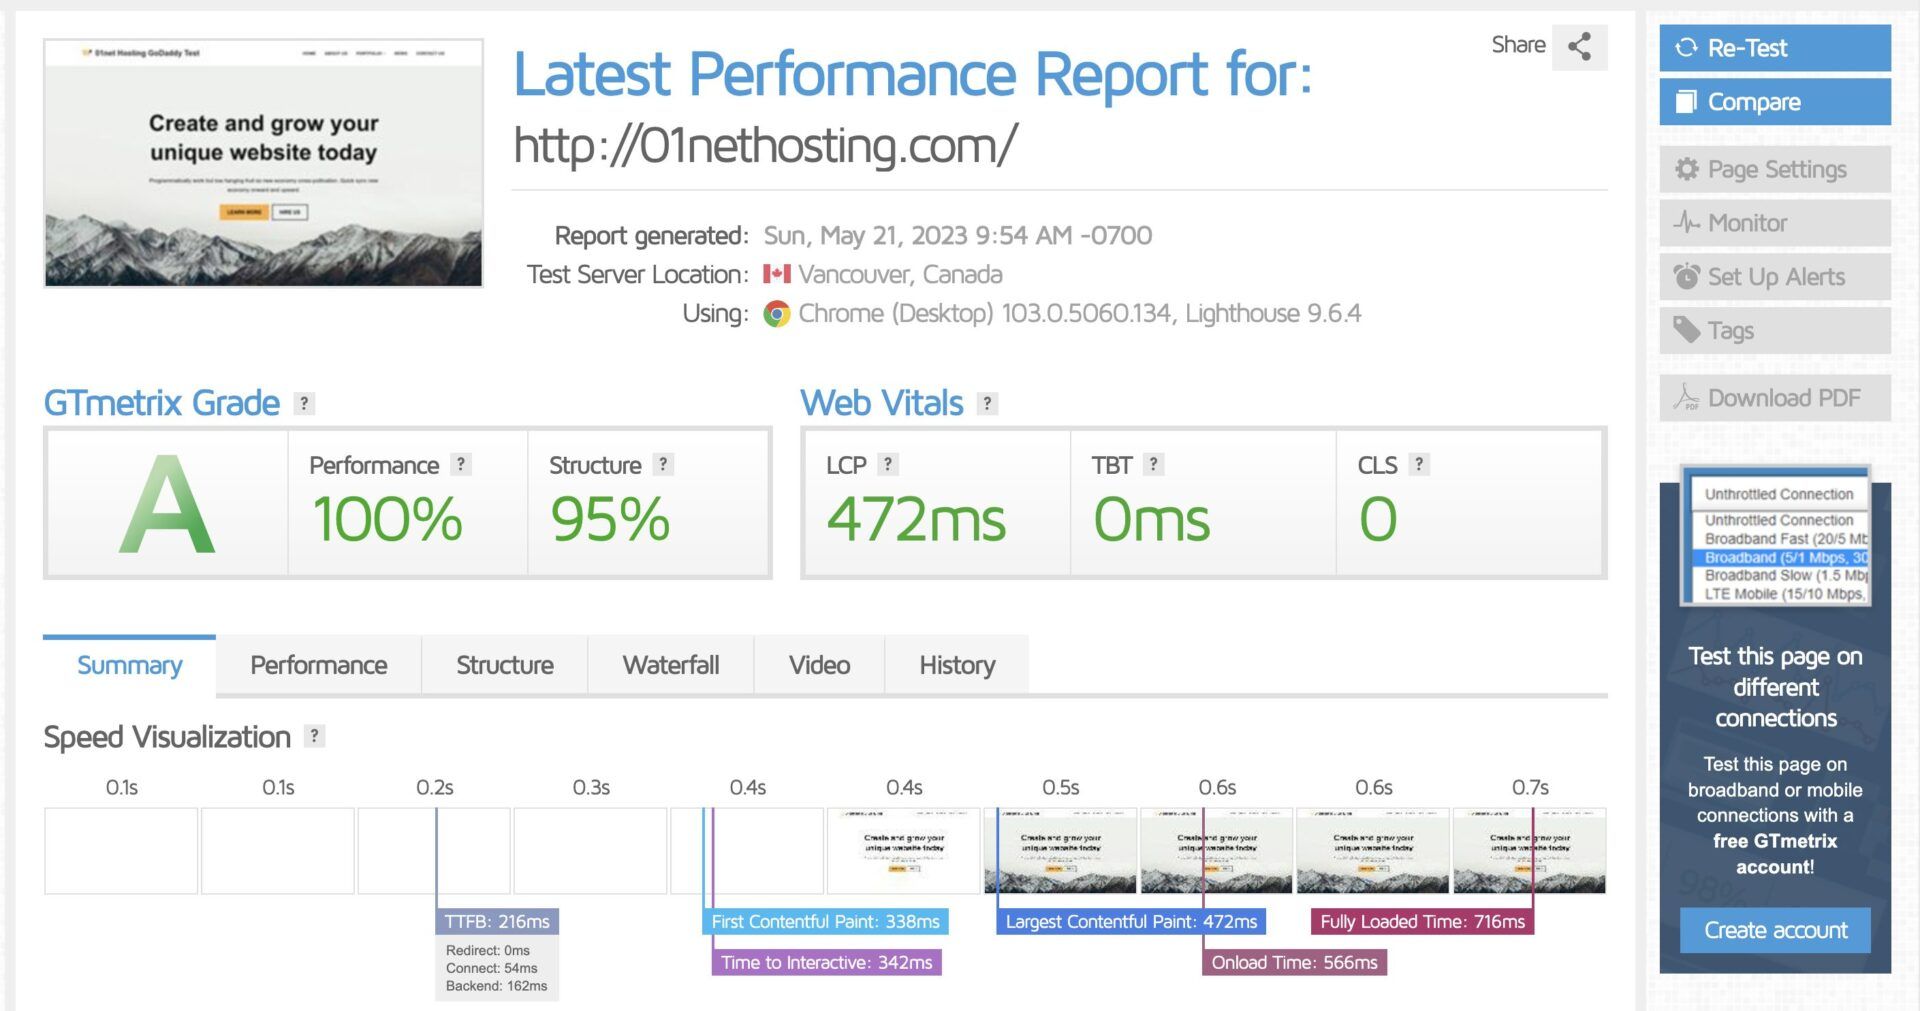Click the 95% Structure score
This screenshot has height=1011, width=1920.
[610, 520]
